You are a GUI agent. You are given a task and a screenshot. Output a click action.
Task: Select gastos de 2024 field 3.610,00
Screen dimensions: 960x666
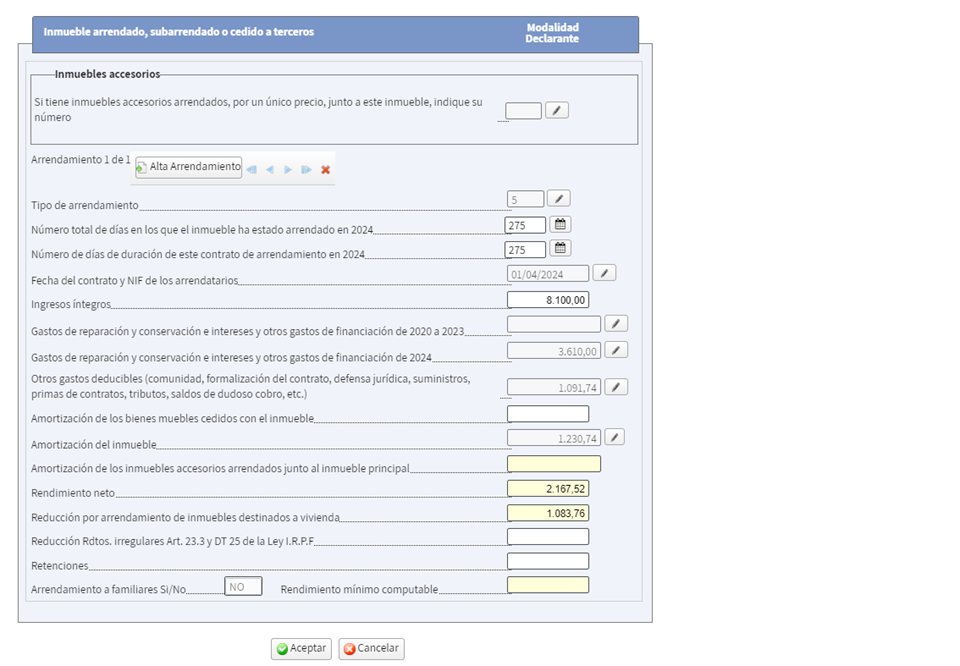[x=554, y=351]
